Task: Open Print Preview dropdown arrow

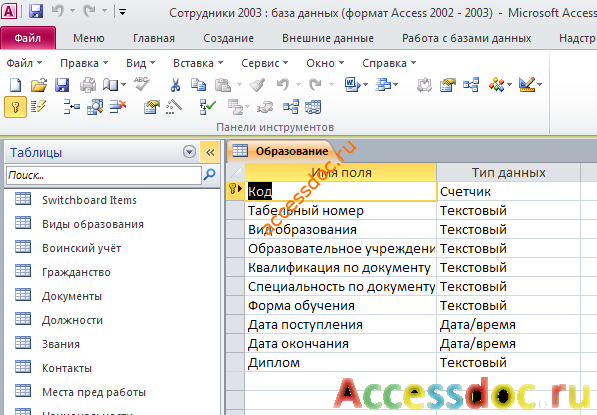Action: (123, 85)
